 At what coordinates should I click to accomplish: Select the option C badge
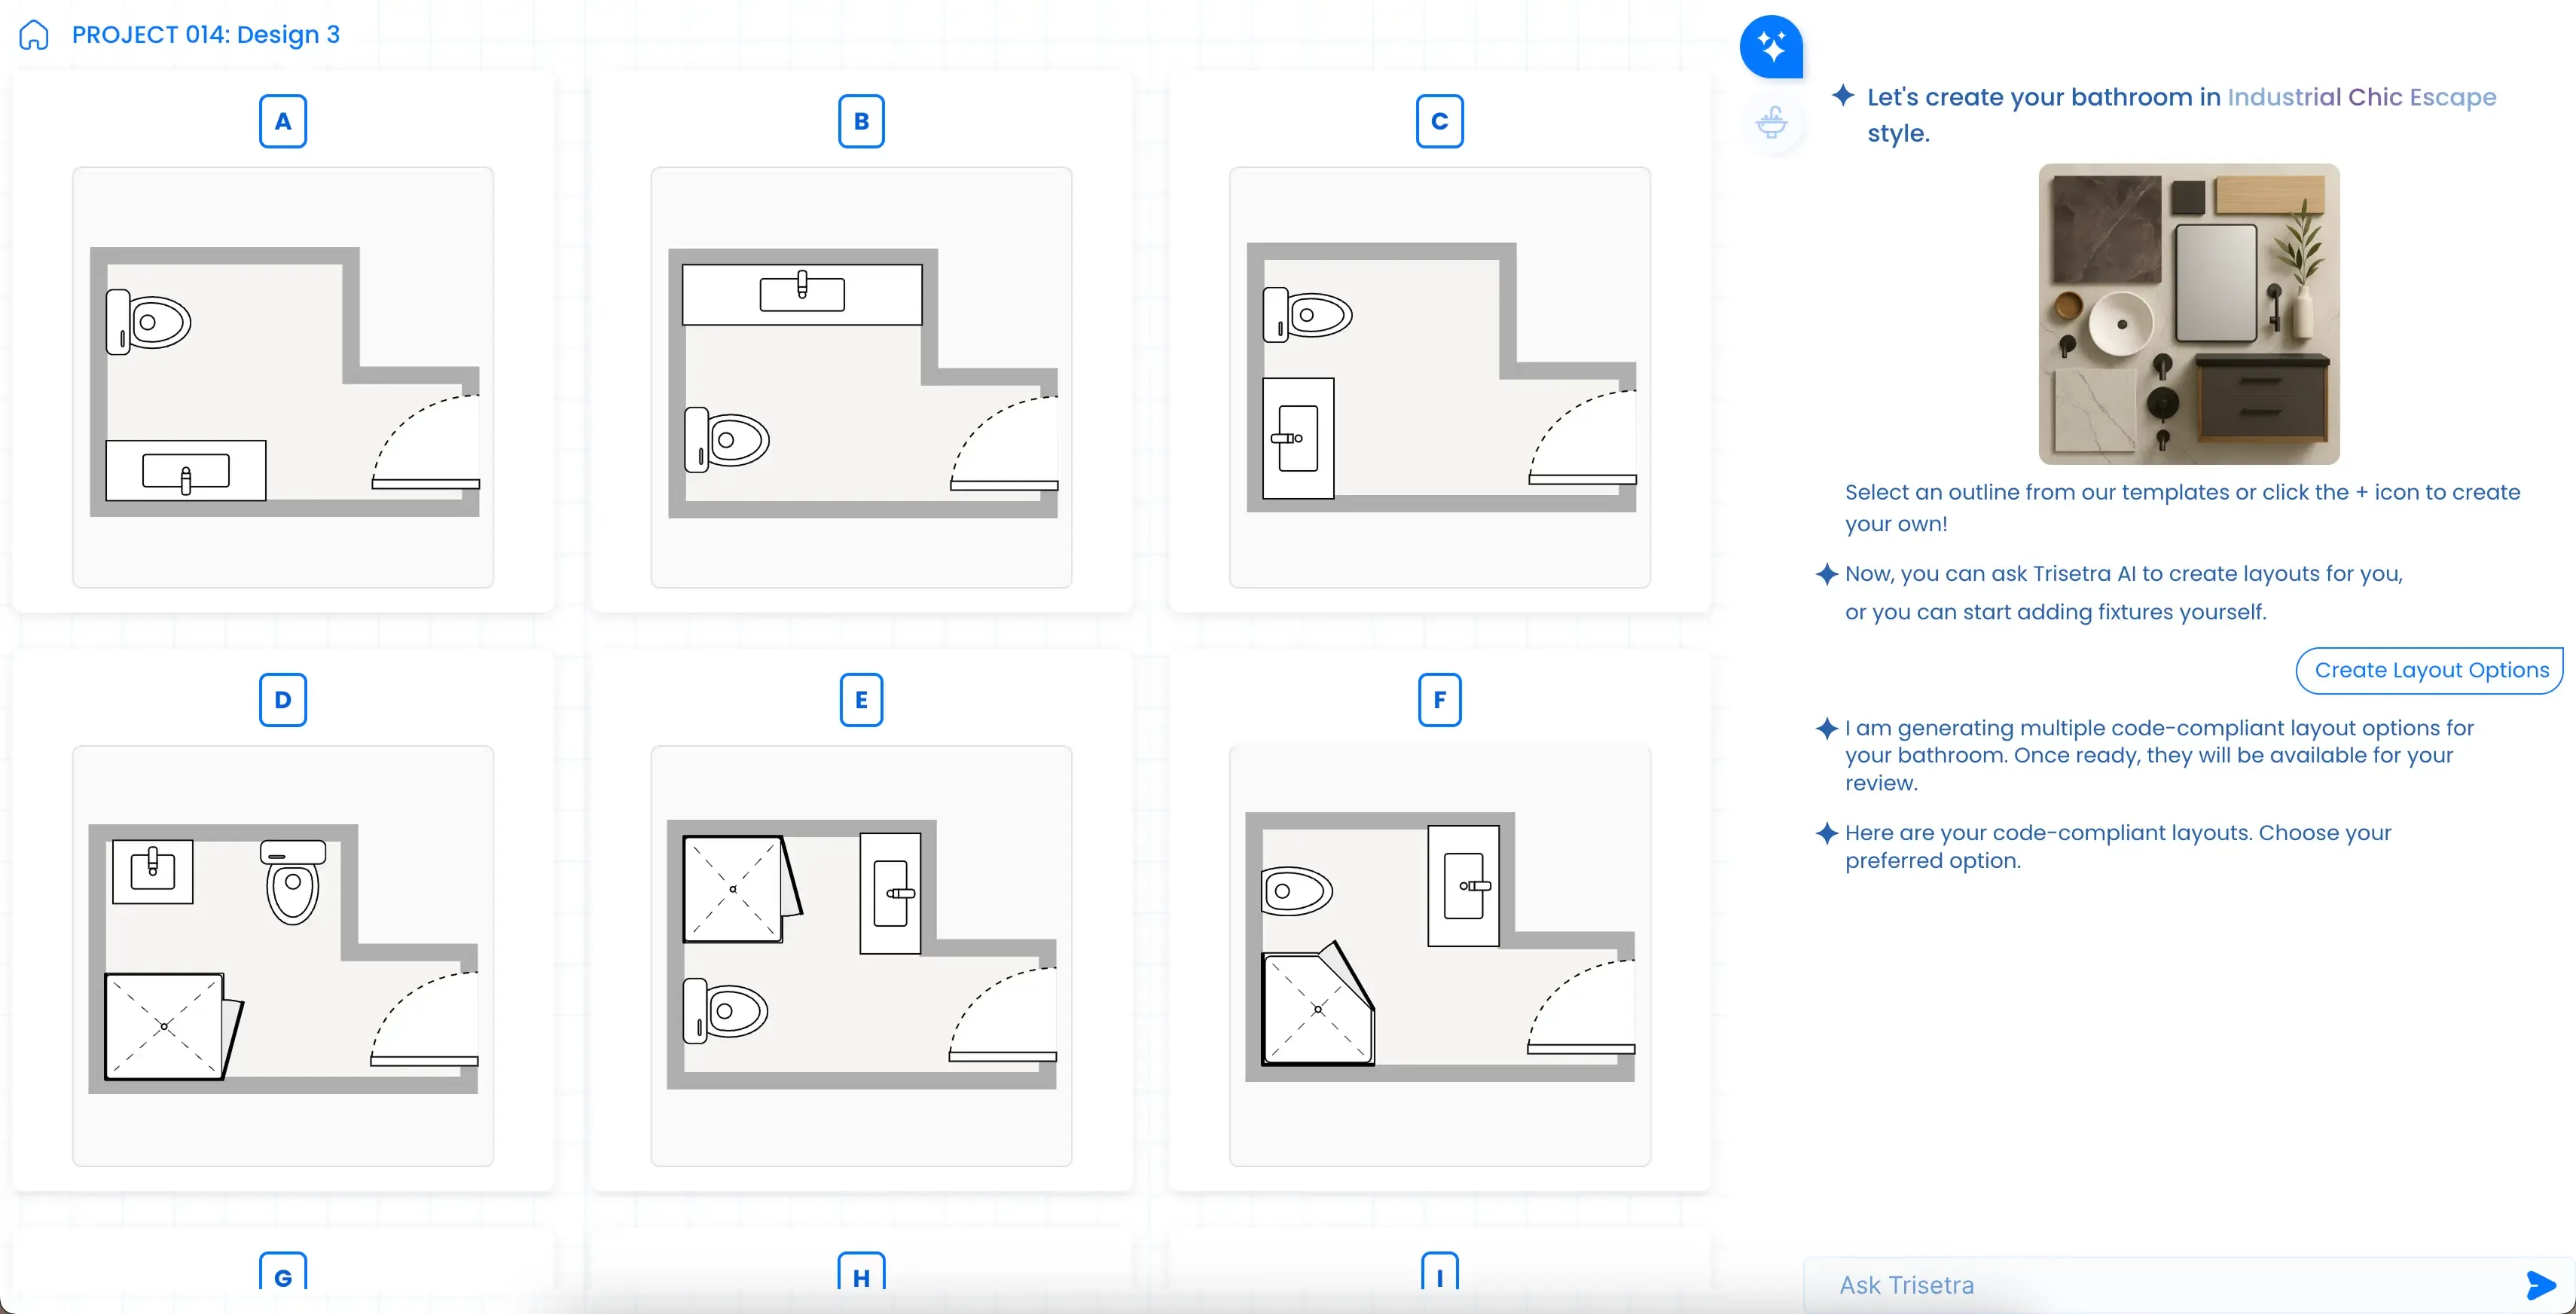(x=1439, y=120)
